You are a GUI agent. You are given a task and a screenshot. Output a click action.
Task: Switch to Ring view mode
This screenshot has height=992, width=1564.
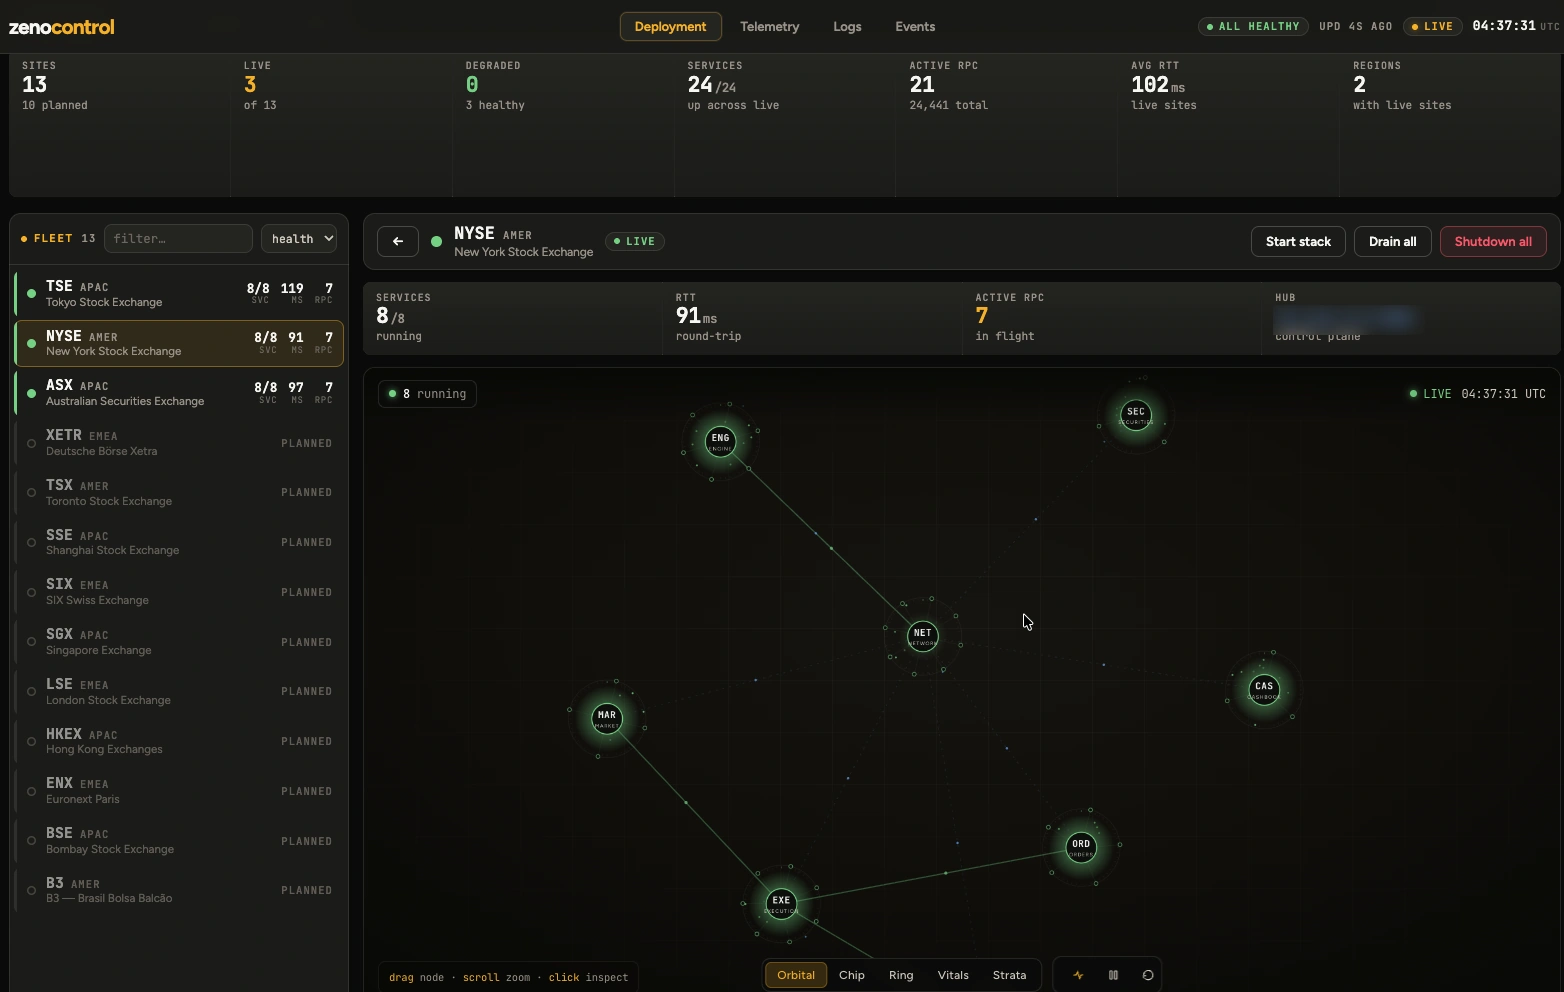(x=901, y=975)
